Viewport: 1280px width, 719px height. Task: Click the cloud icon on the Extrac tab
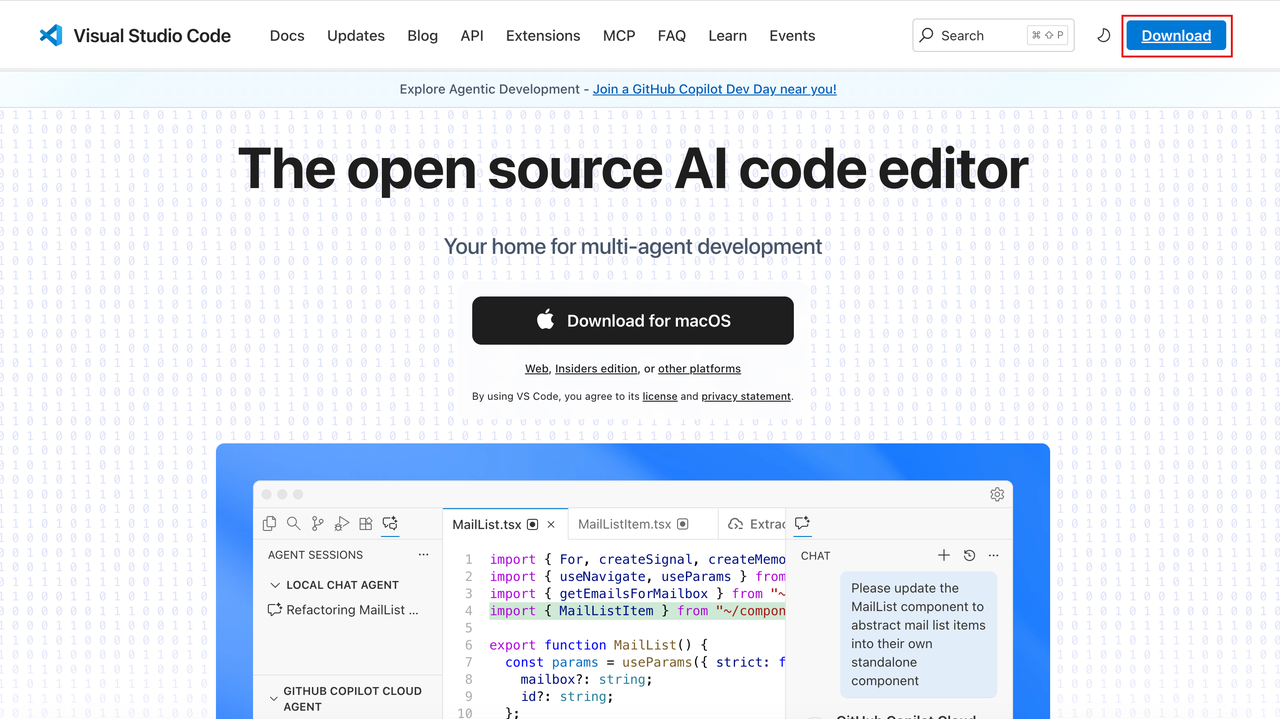pyautogui.click(x=735, y=524)
